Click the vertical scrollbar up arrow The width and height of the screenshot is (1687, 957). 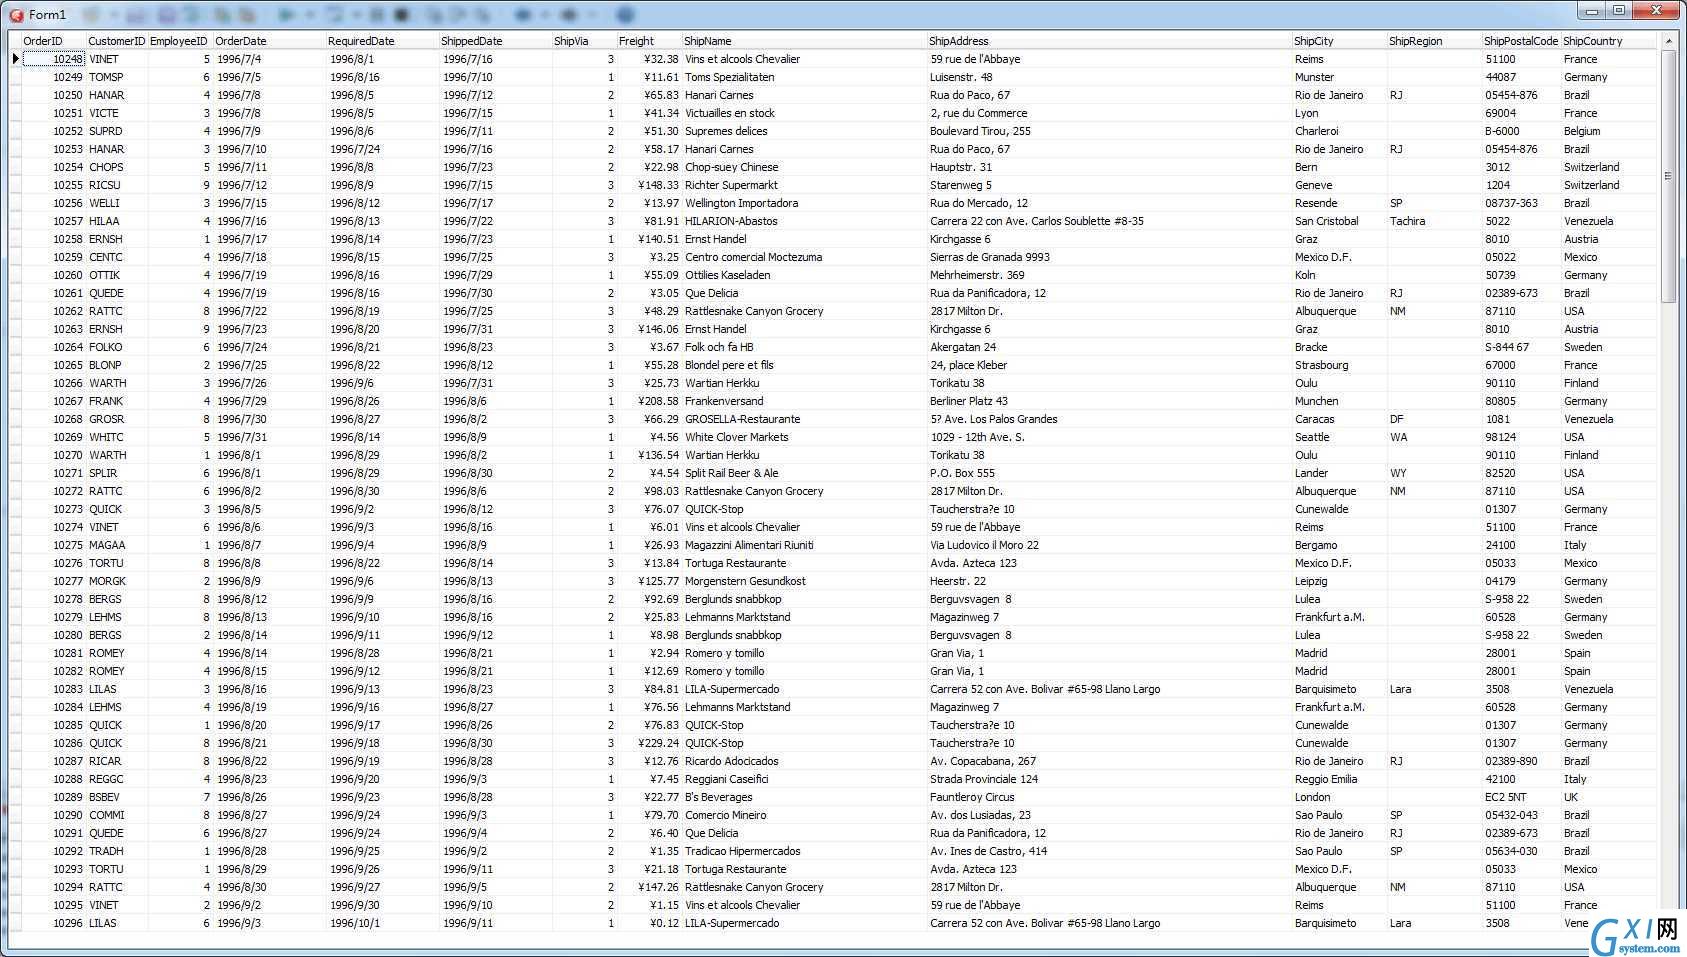(1668, 41)
